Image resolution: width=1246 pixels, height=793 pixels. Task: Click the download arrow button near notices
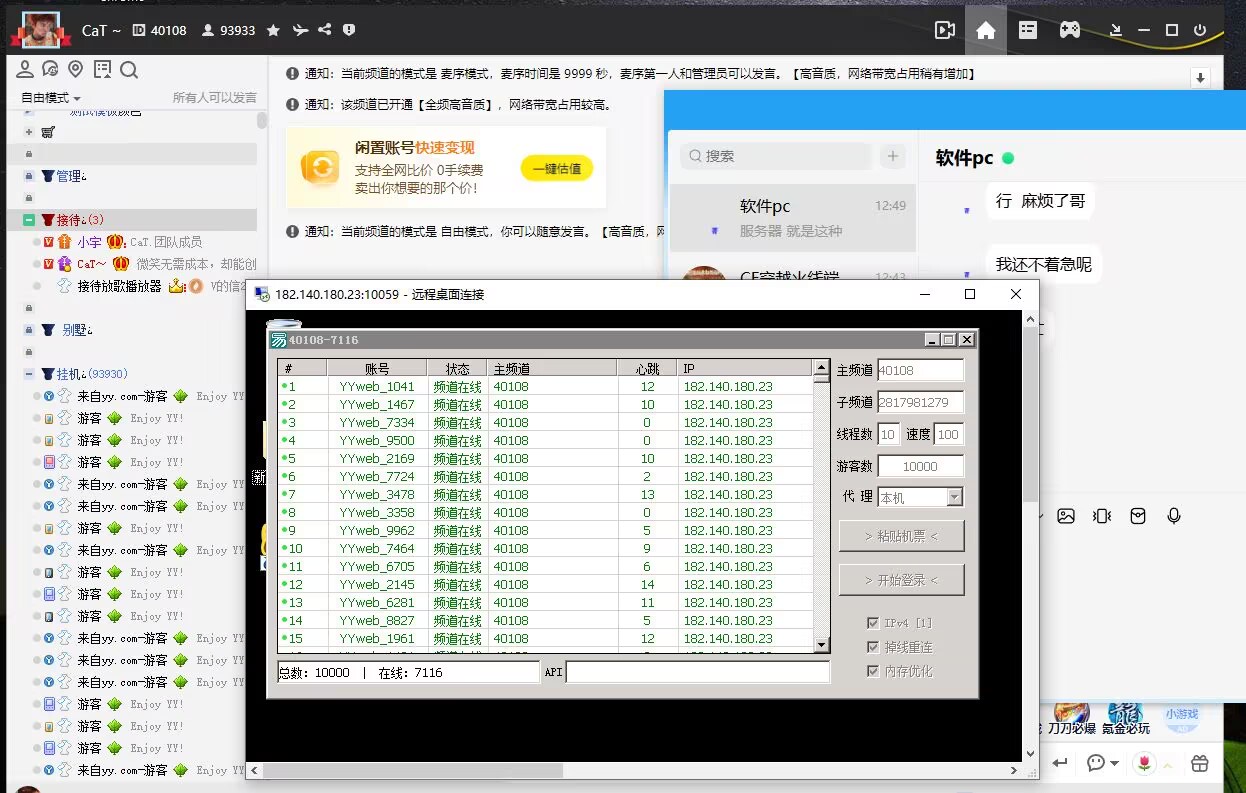(x=1201, y=78)
